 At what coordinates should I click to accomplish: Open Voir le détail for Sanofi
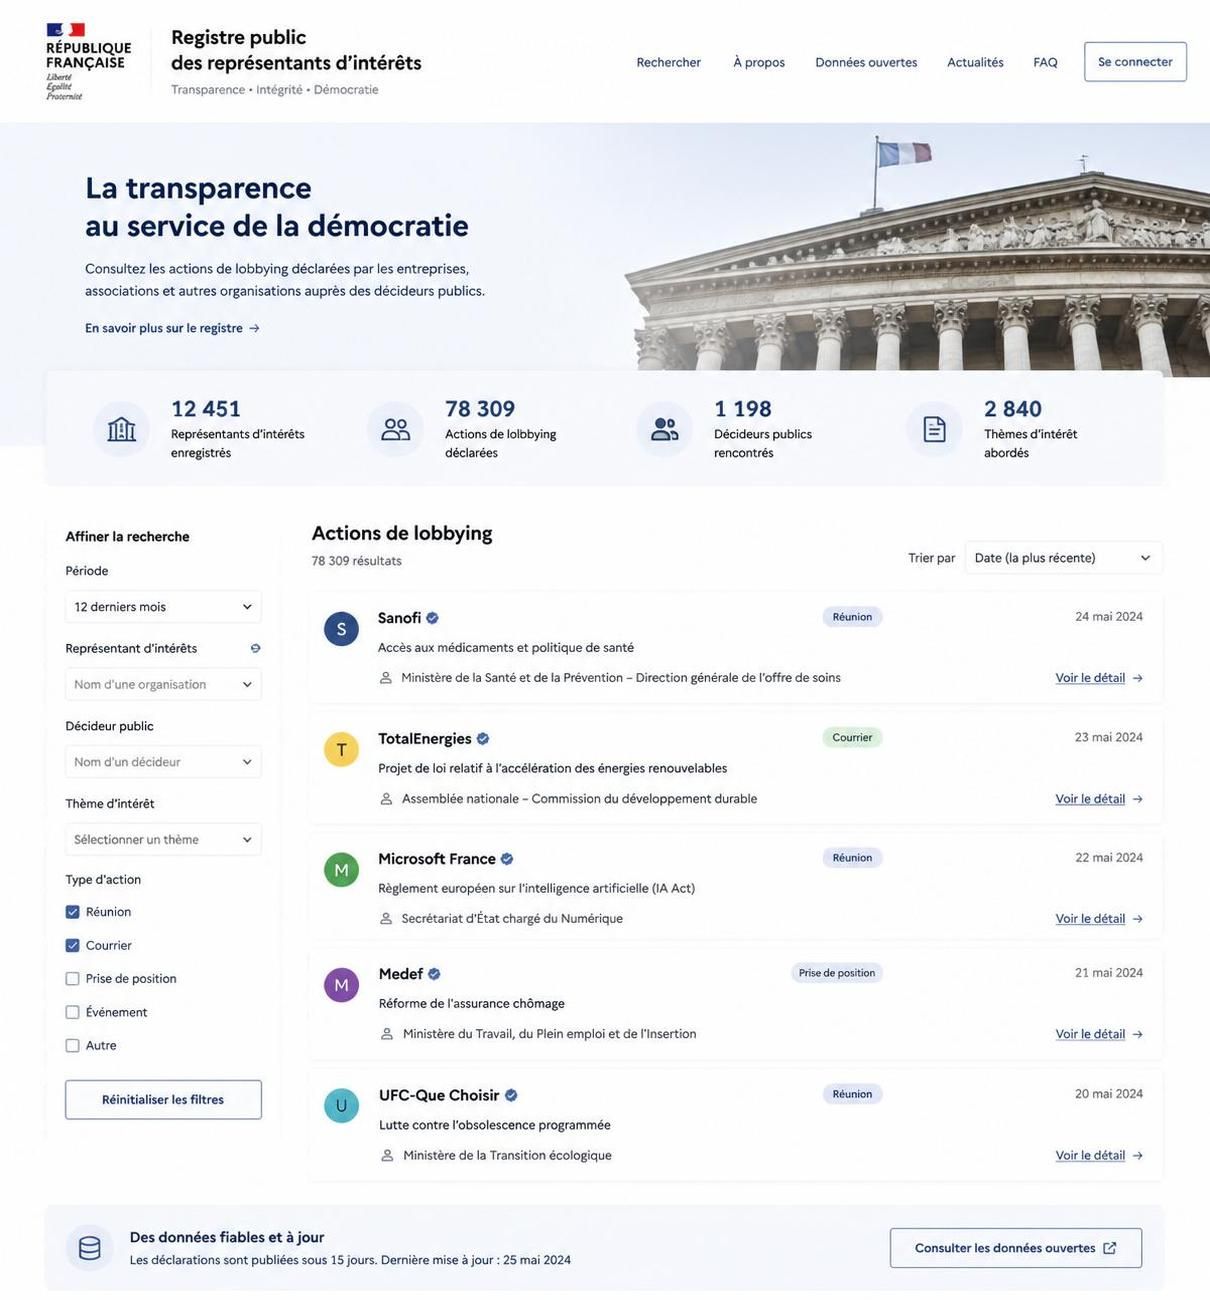tap(1099, 678)
